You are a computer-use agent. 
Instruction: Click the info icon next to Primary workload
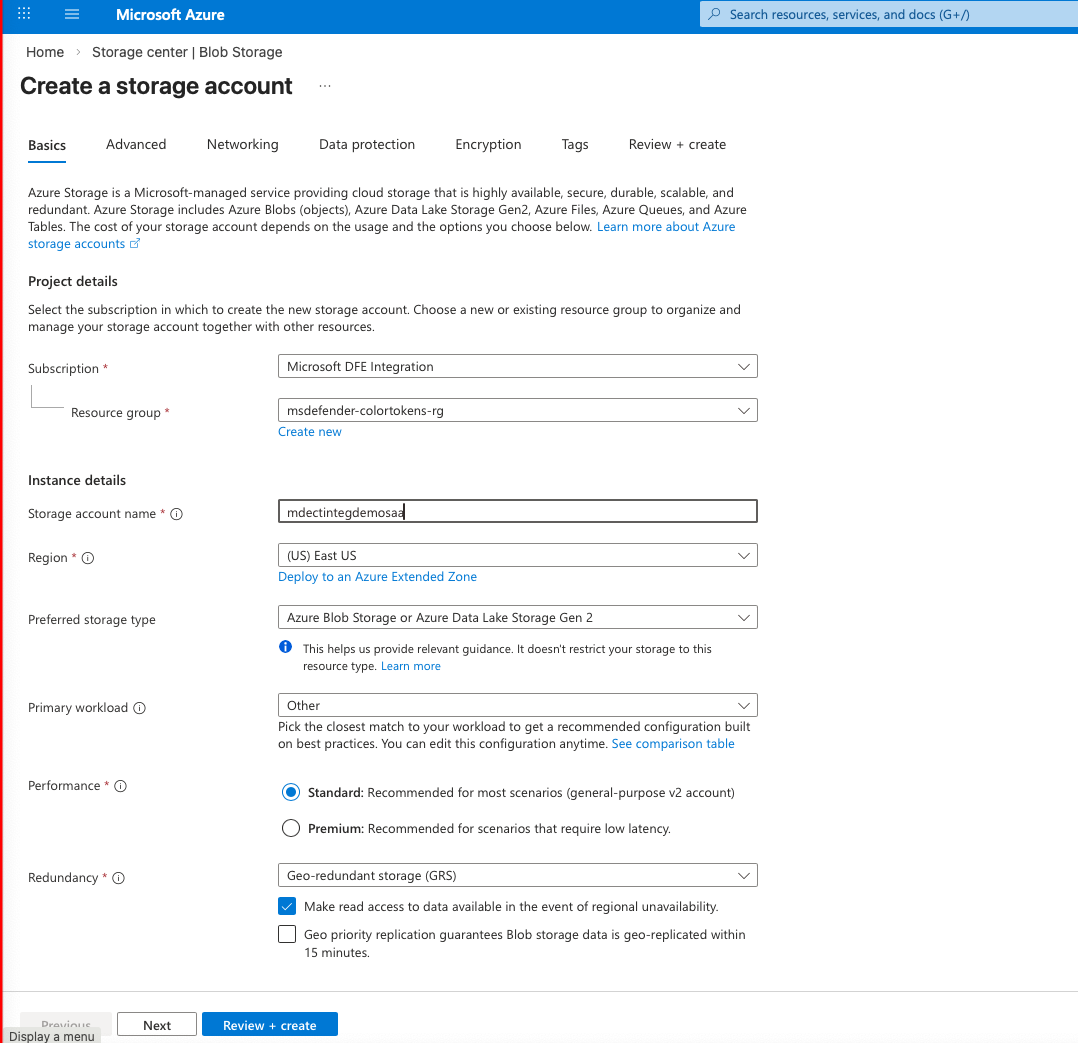click(139, 708)
